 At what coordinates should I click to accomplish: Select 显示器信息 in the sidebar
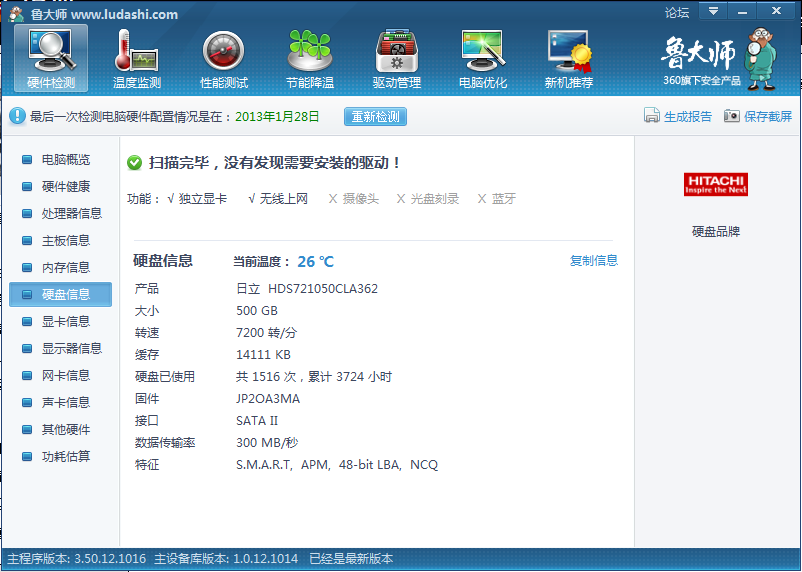click(60, 348)
